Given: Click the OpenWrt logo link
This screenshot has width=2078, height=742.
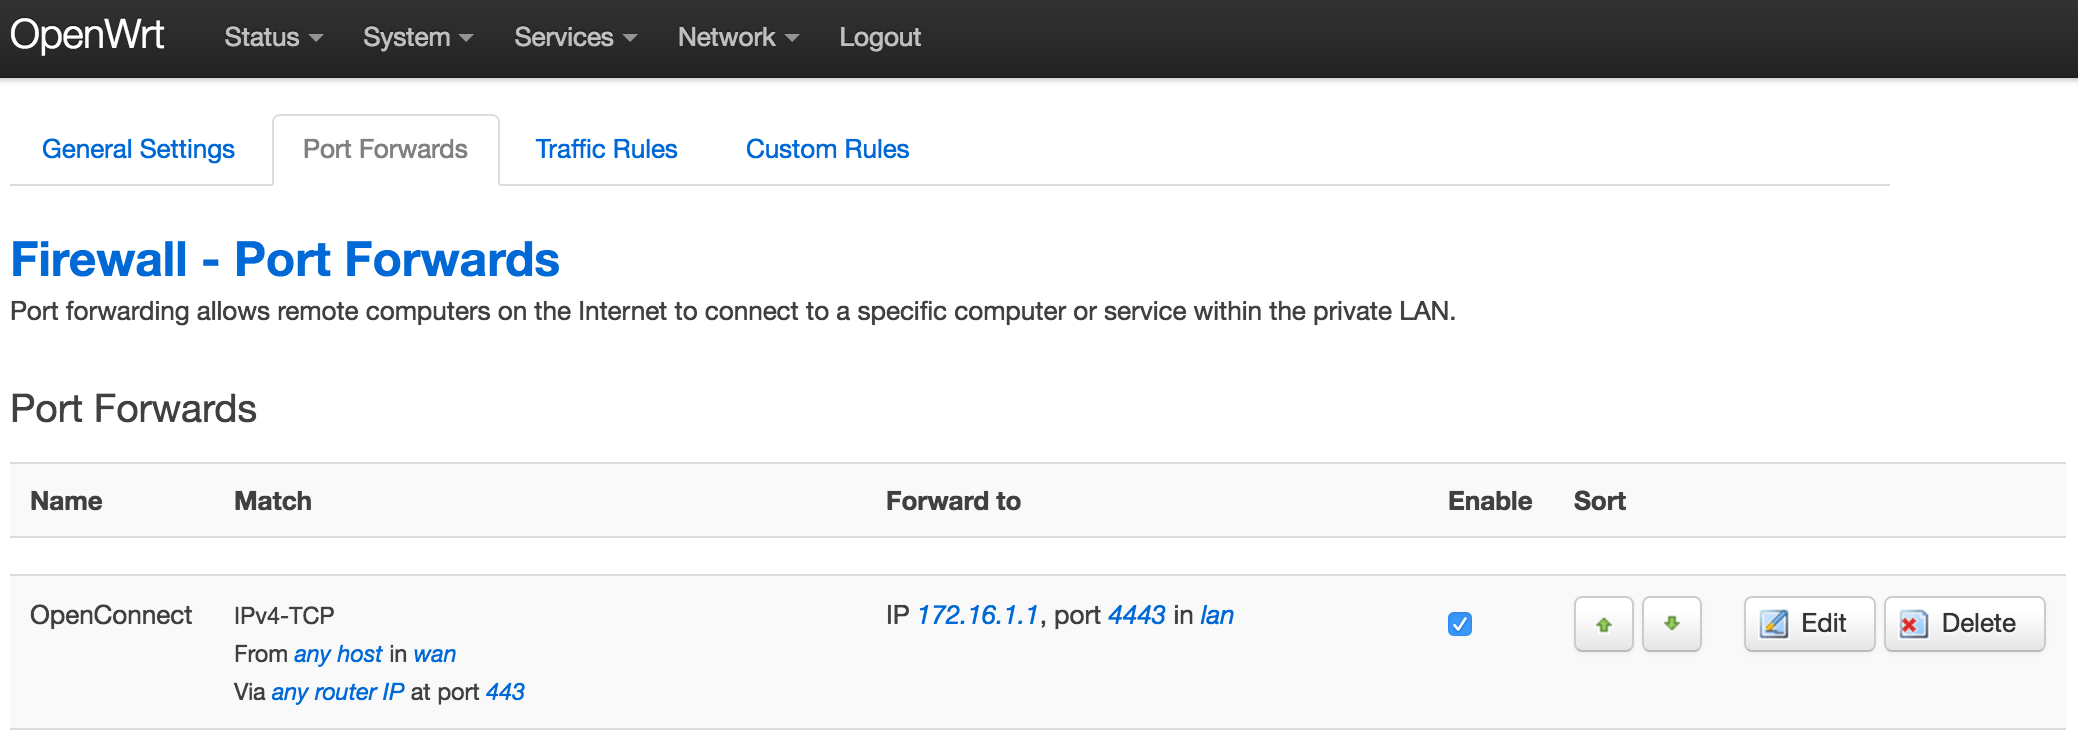Looking at the screenshot, I should tap(87, 35).
